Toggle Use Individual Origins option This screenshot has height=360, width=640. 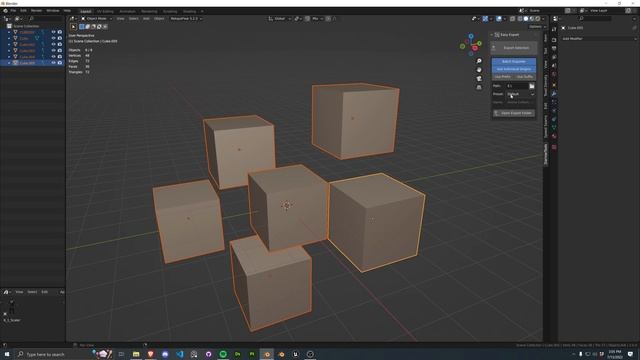tap(513, 69)
